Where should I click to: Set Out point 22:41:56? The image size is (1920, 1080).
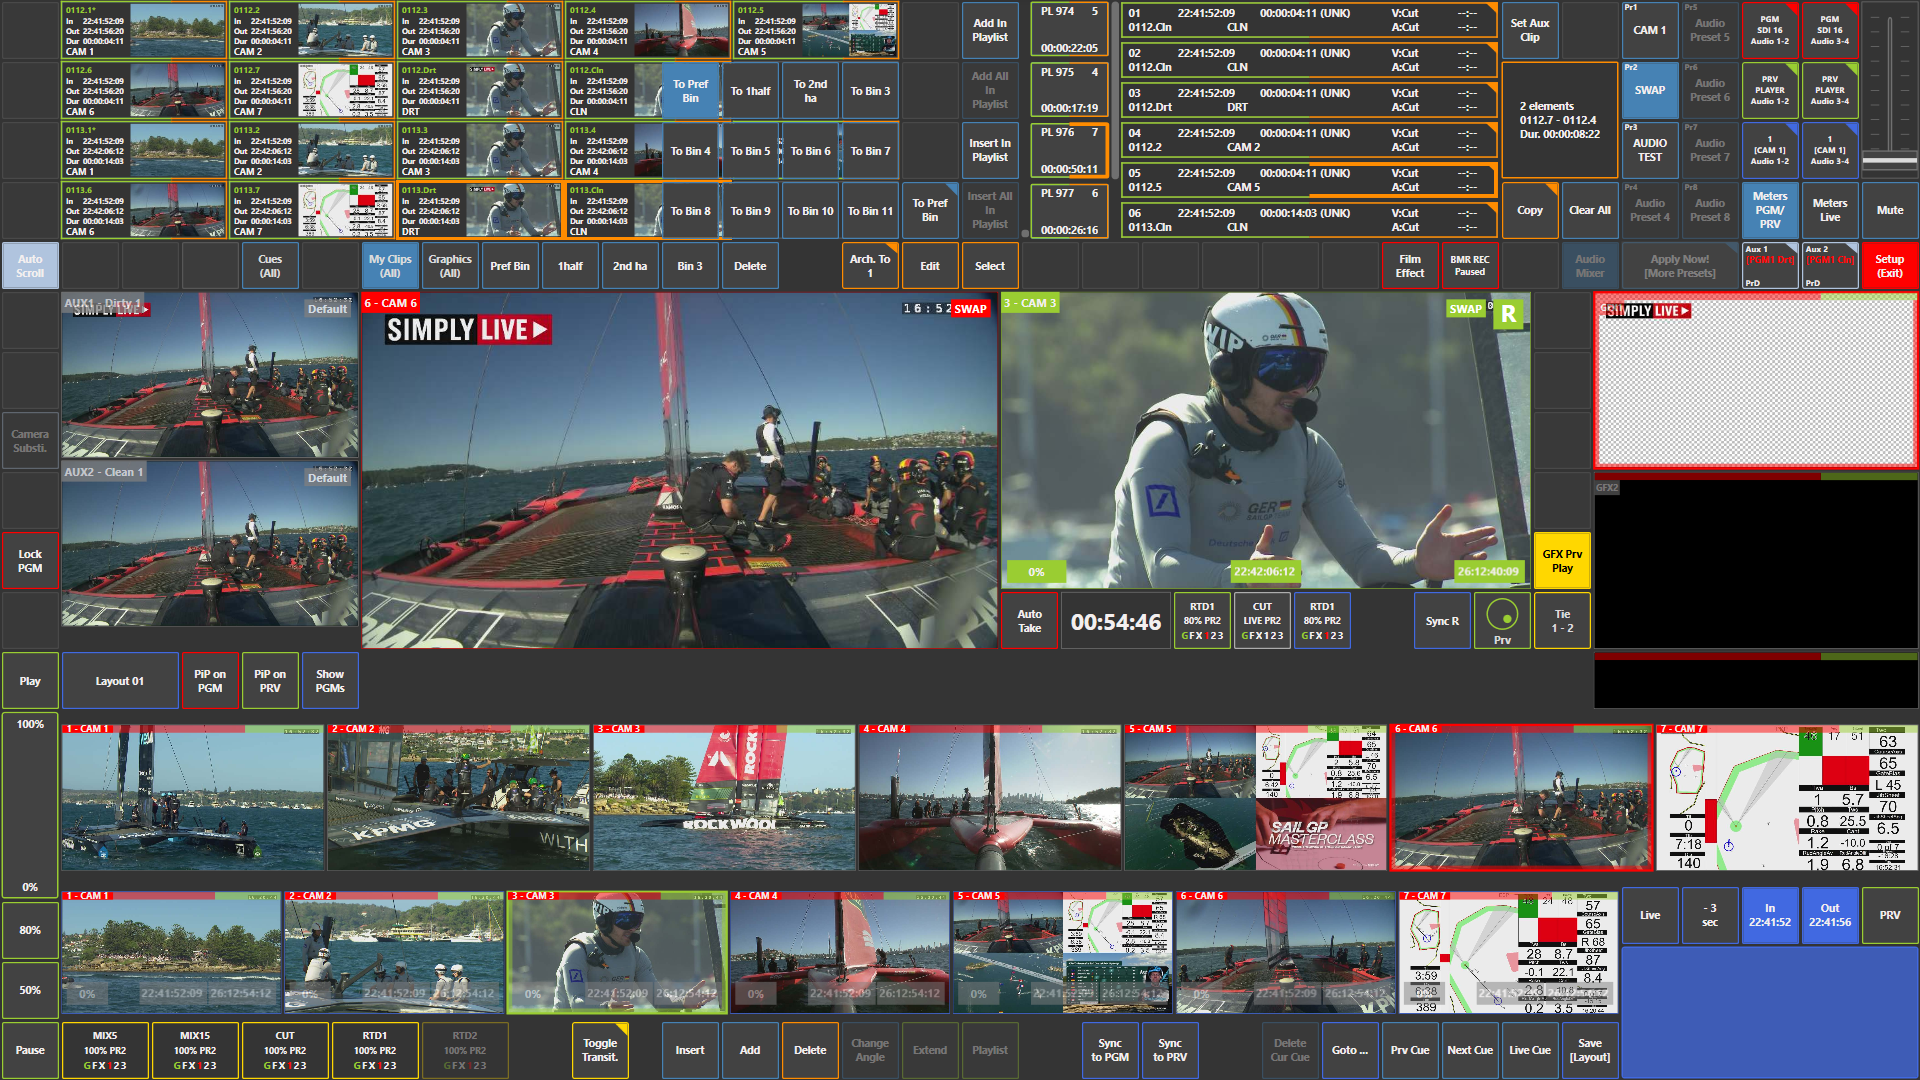1830,915
